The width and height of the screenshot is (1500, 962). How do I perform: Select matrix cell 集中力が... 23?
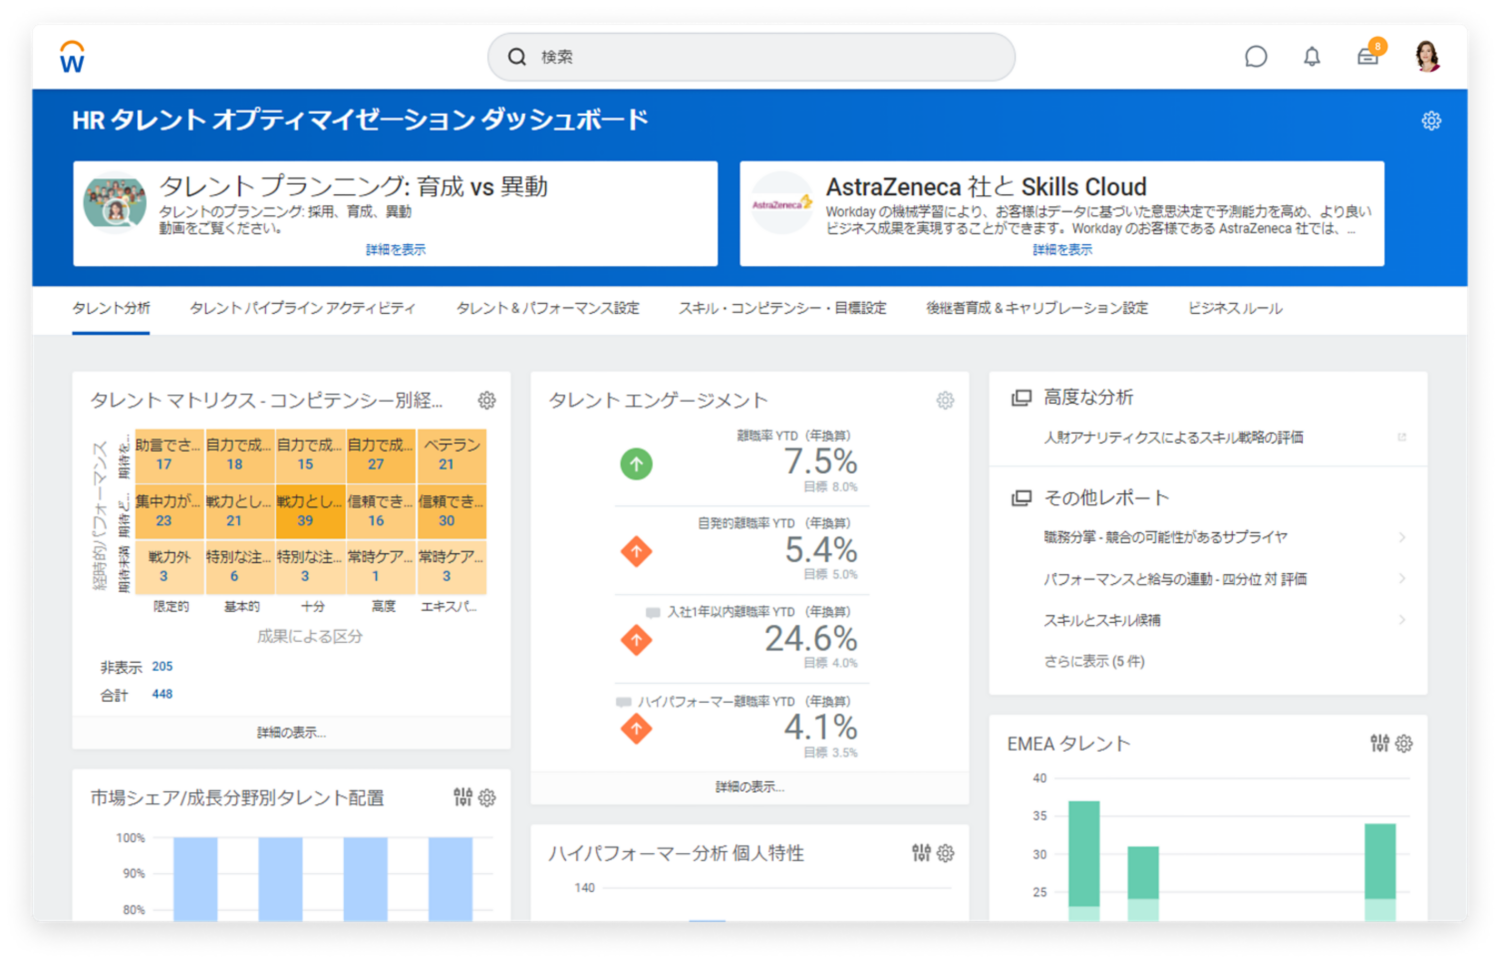(x=169, y=511)
